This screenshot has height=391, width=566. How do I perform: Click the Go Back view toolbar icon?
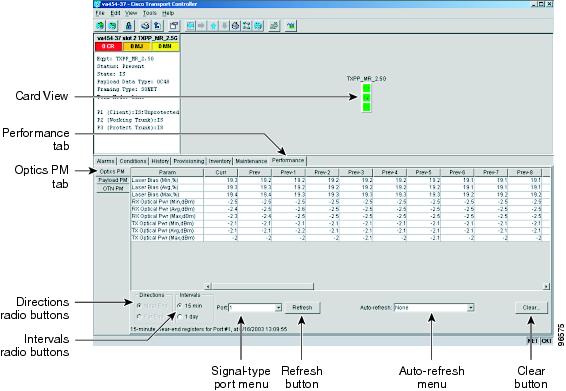click(191, 26)
